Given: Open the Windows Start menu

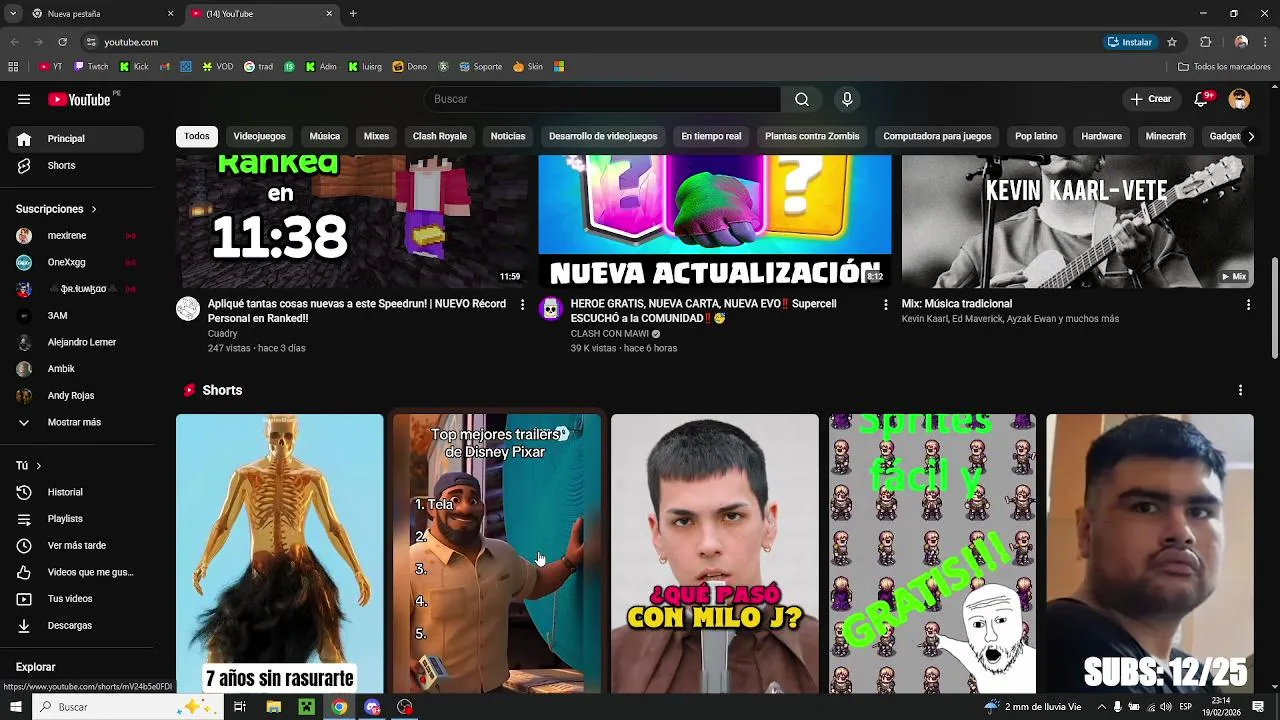Looking at the screenshot, I should [15, 707].
